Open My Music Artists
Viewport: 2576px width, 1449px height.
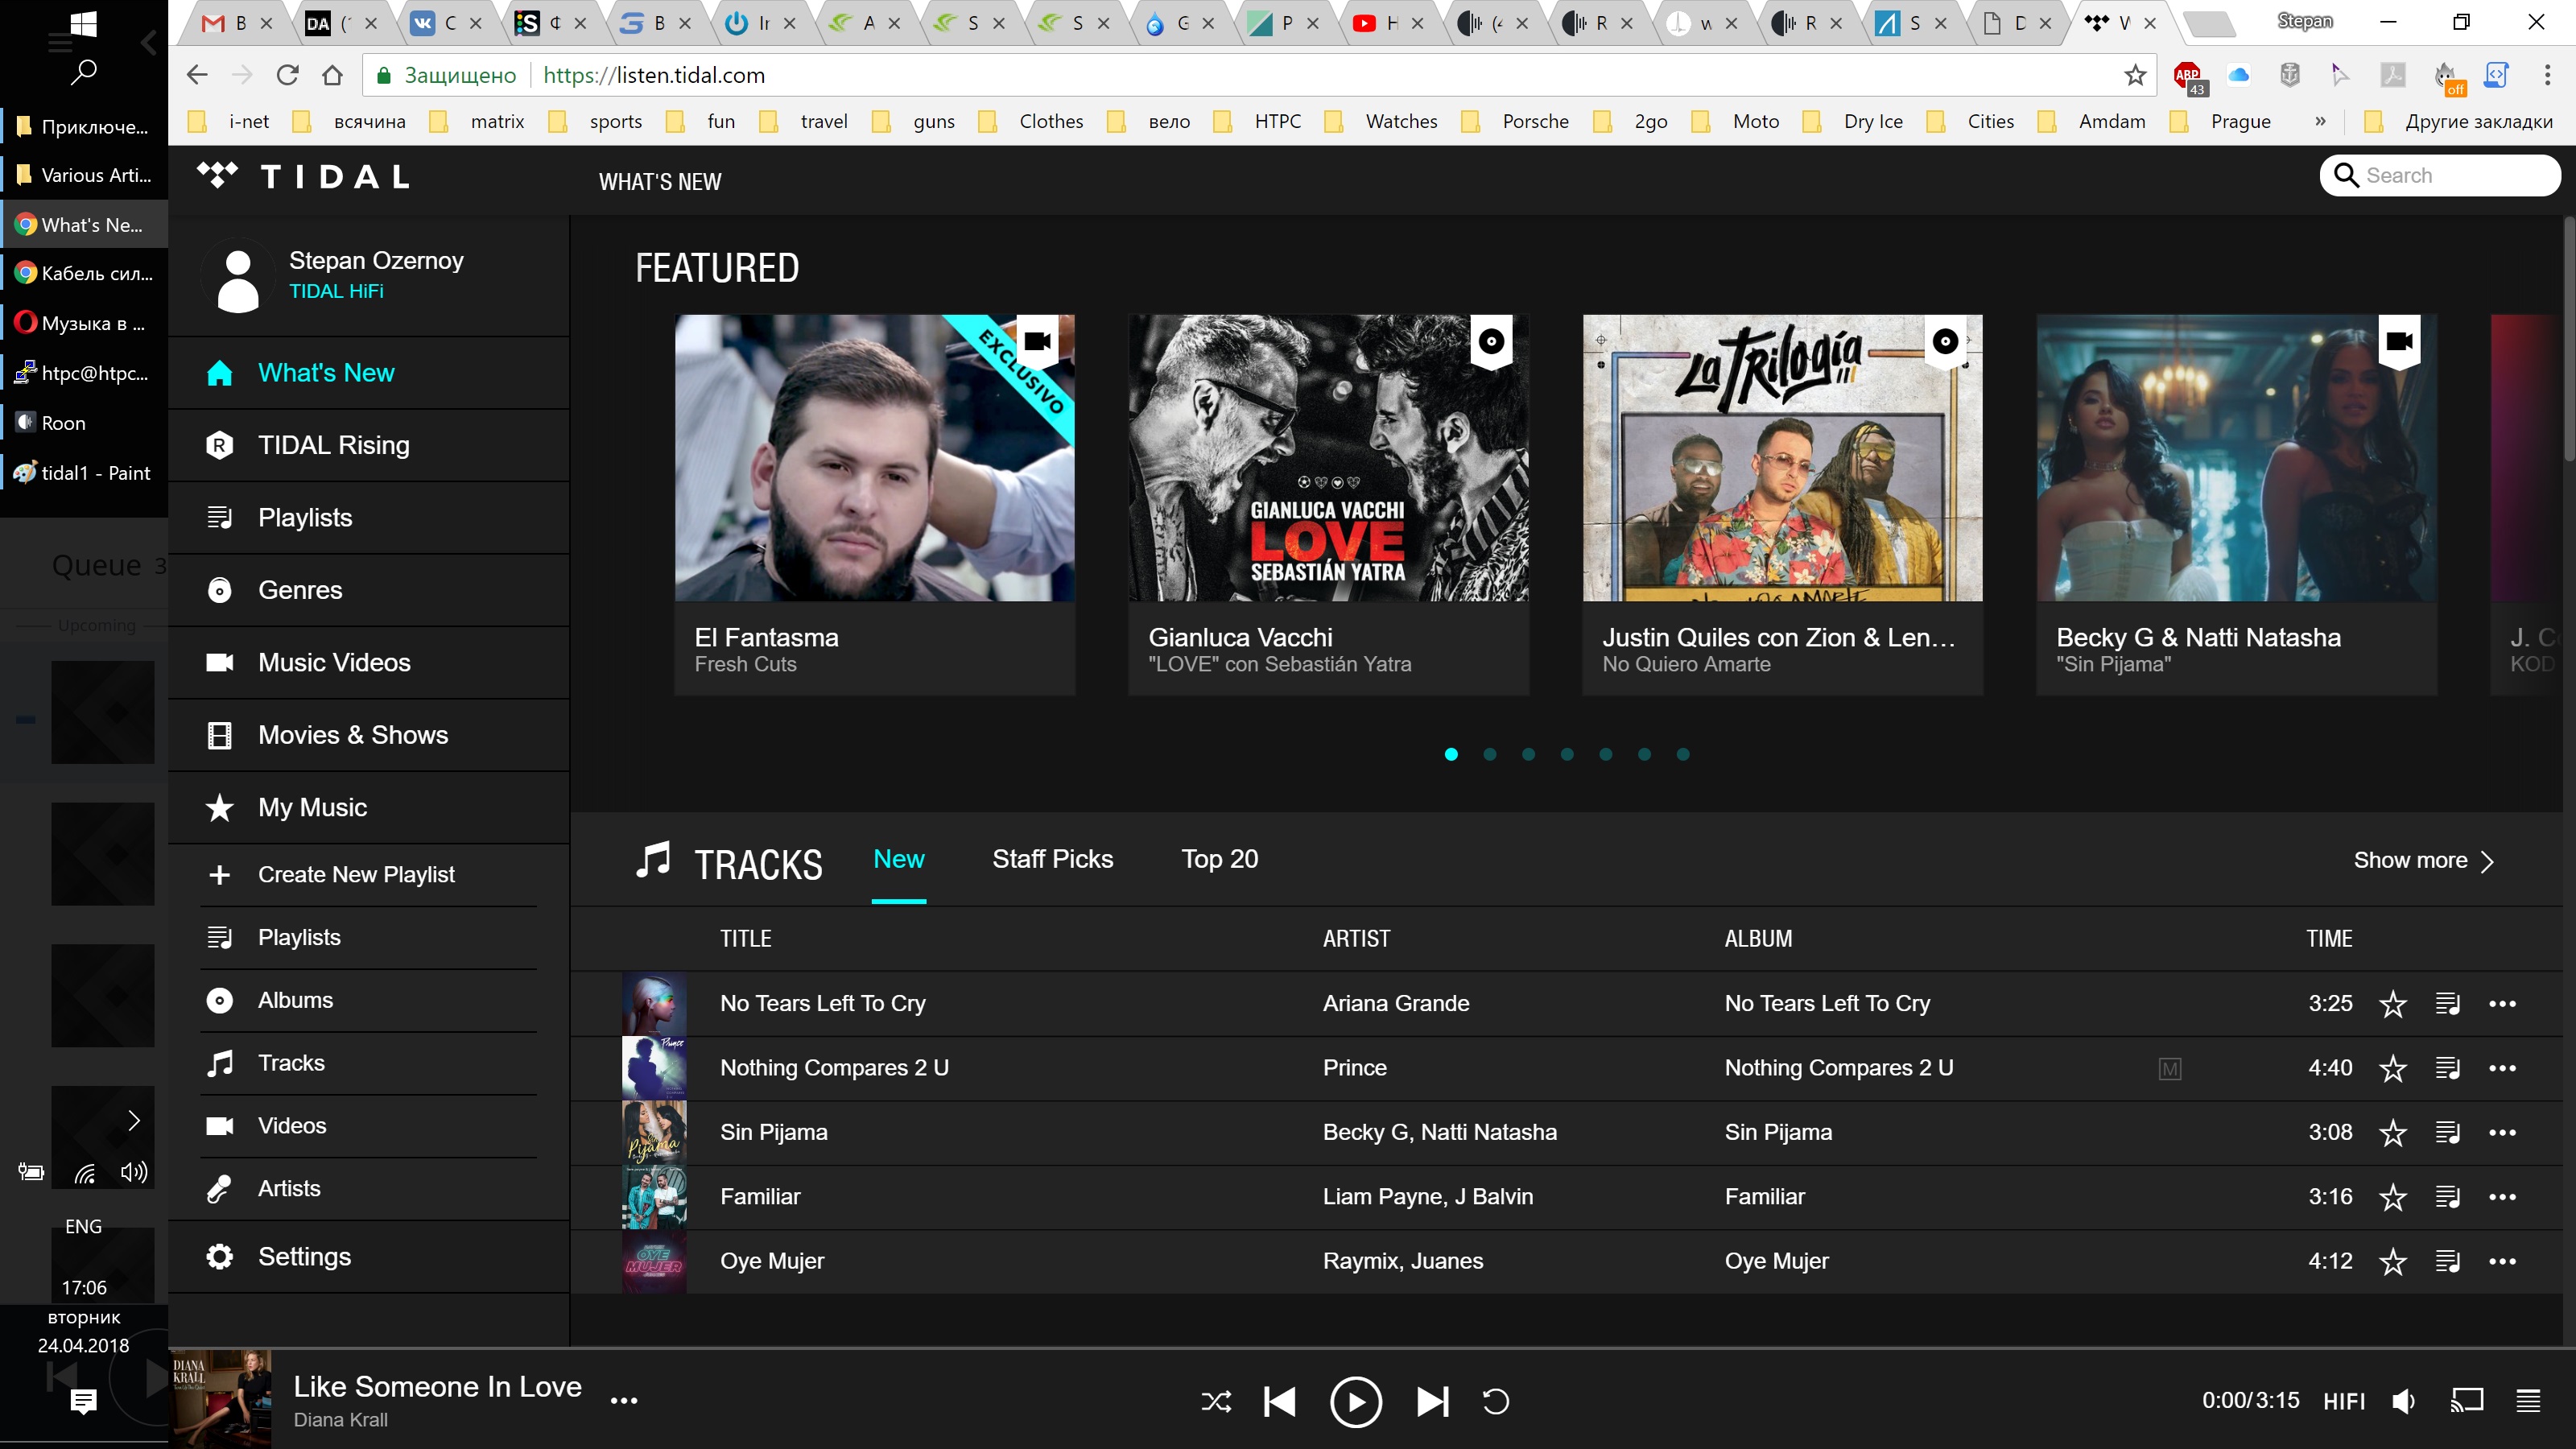tap(368, 1190)
